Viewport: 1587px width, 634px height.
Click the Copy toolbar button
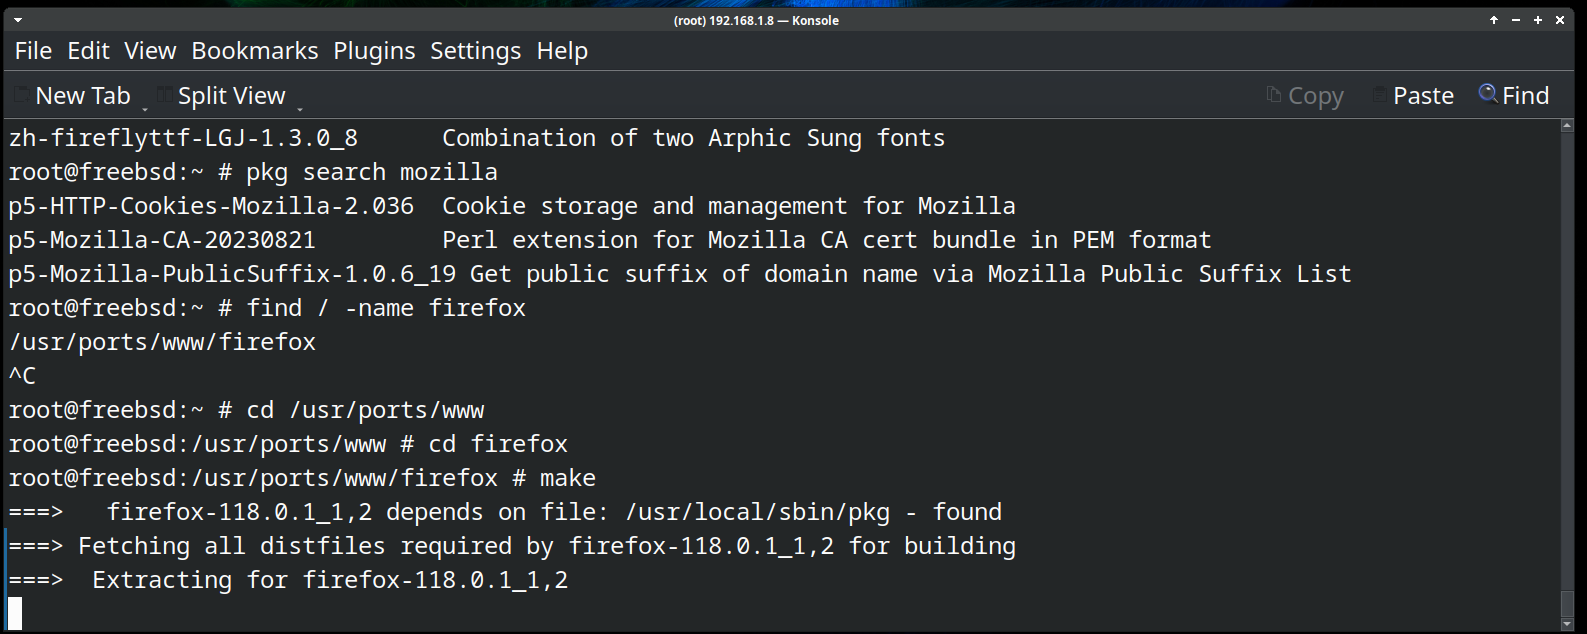pyautogui.click(x=1305, y=96)
